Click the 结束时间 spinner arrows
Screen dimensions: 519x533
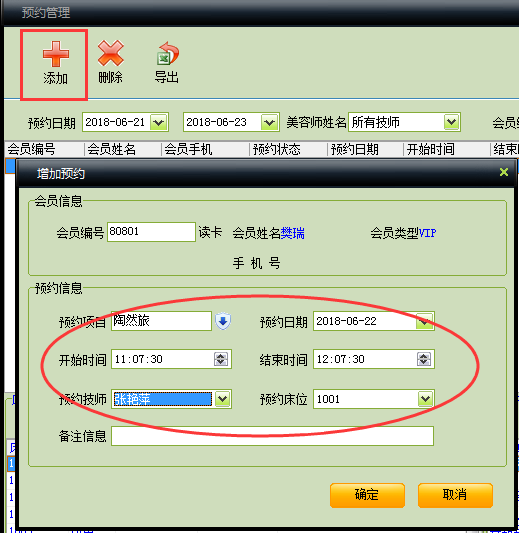pos(423,359)
